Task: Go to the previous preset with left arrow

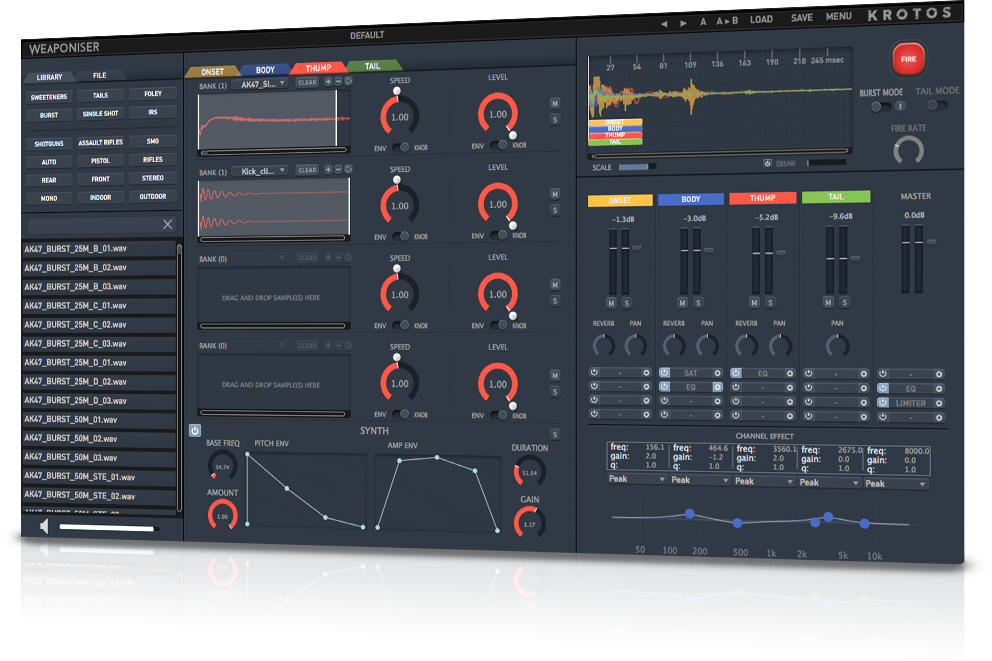Action: 664,23
